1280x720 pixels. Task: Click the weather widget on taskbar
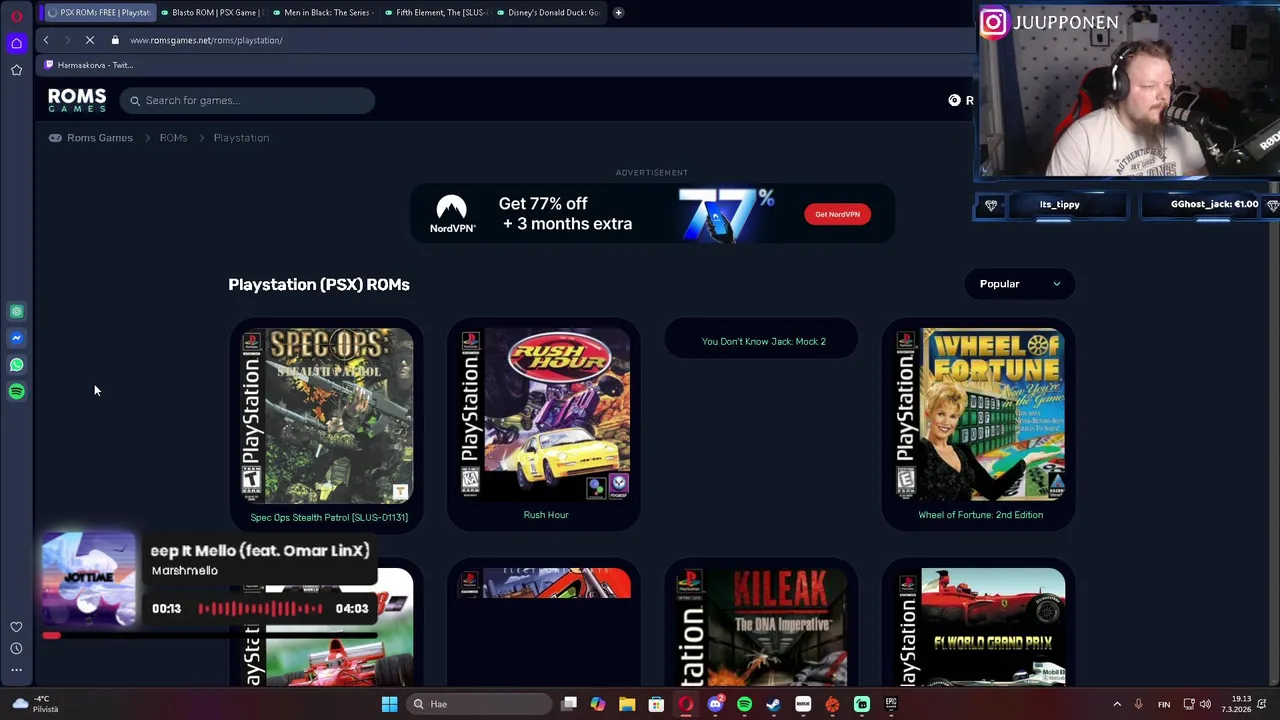tap(34, 704)
